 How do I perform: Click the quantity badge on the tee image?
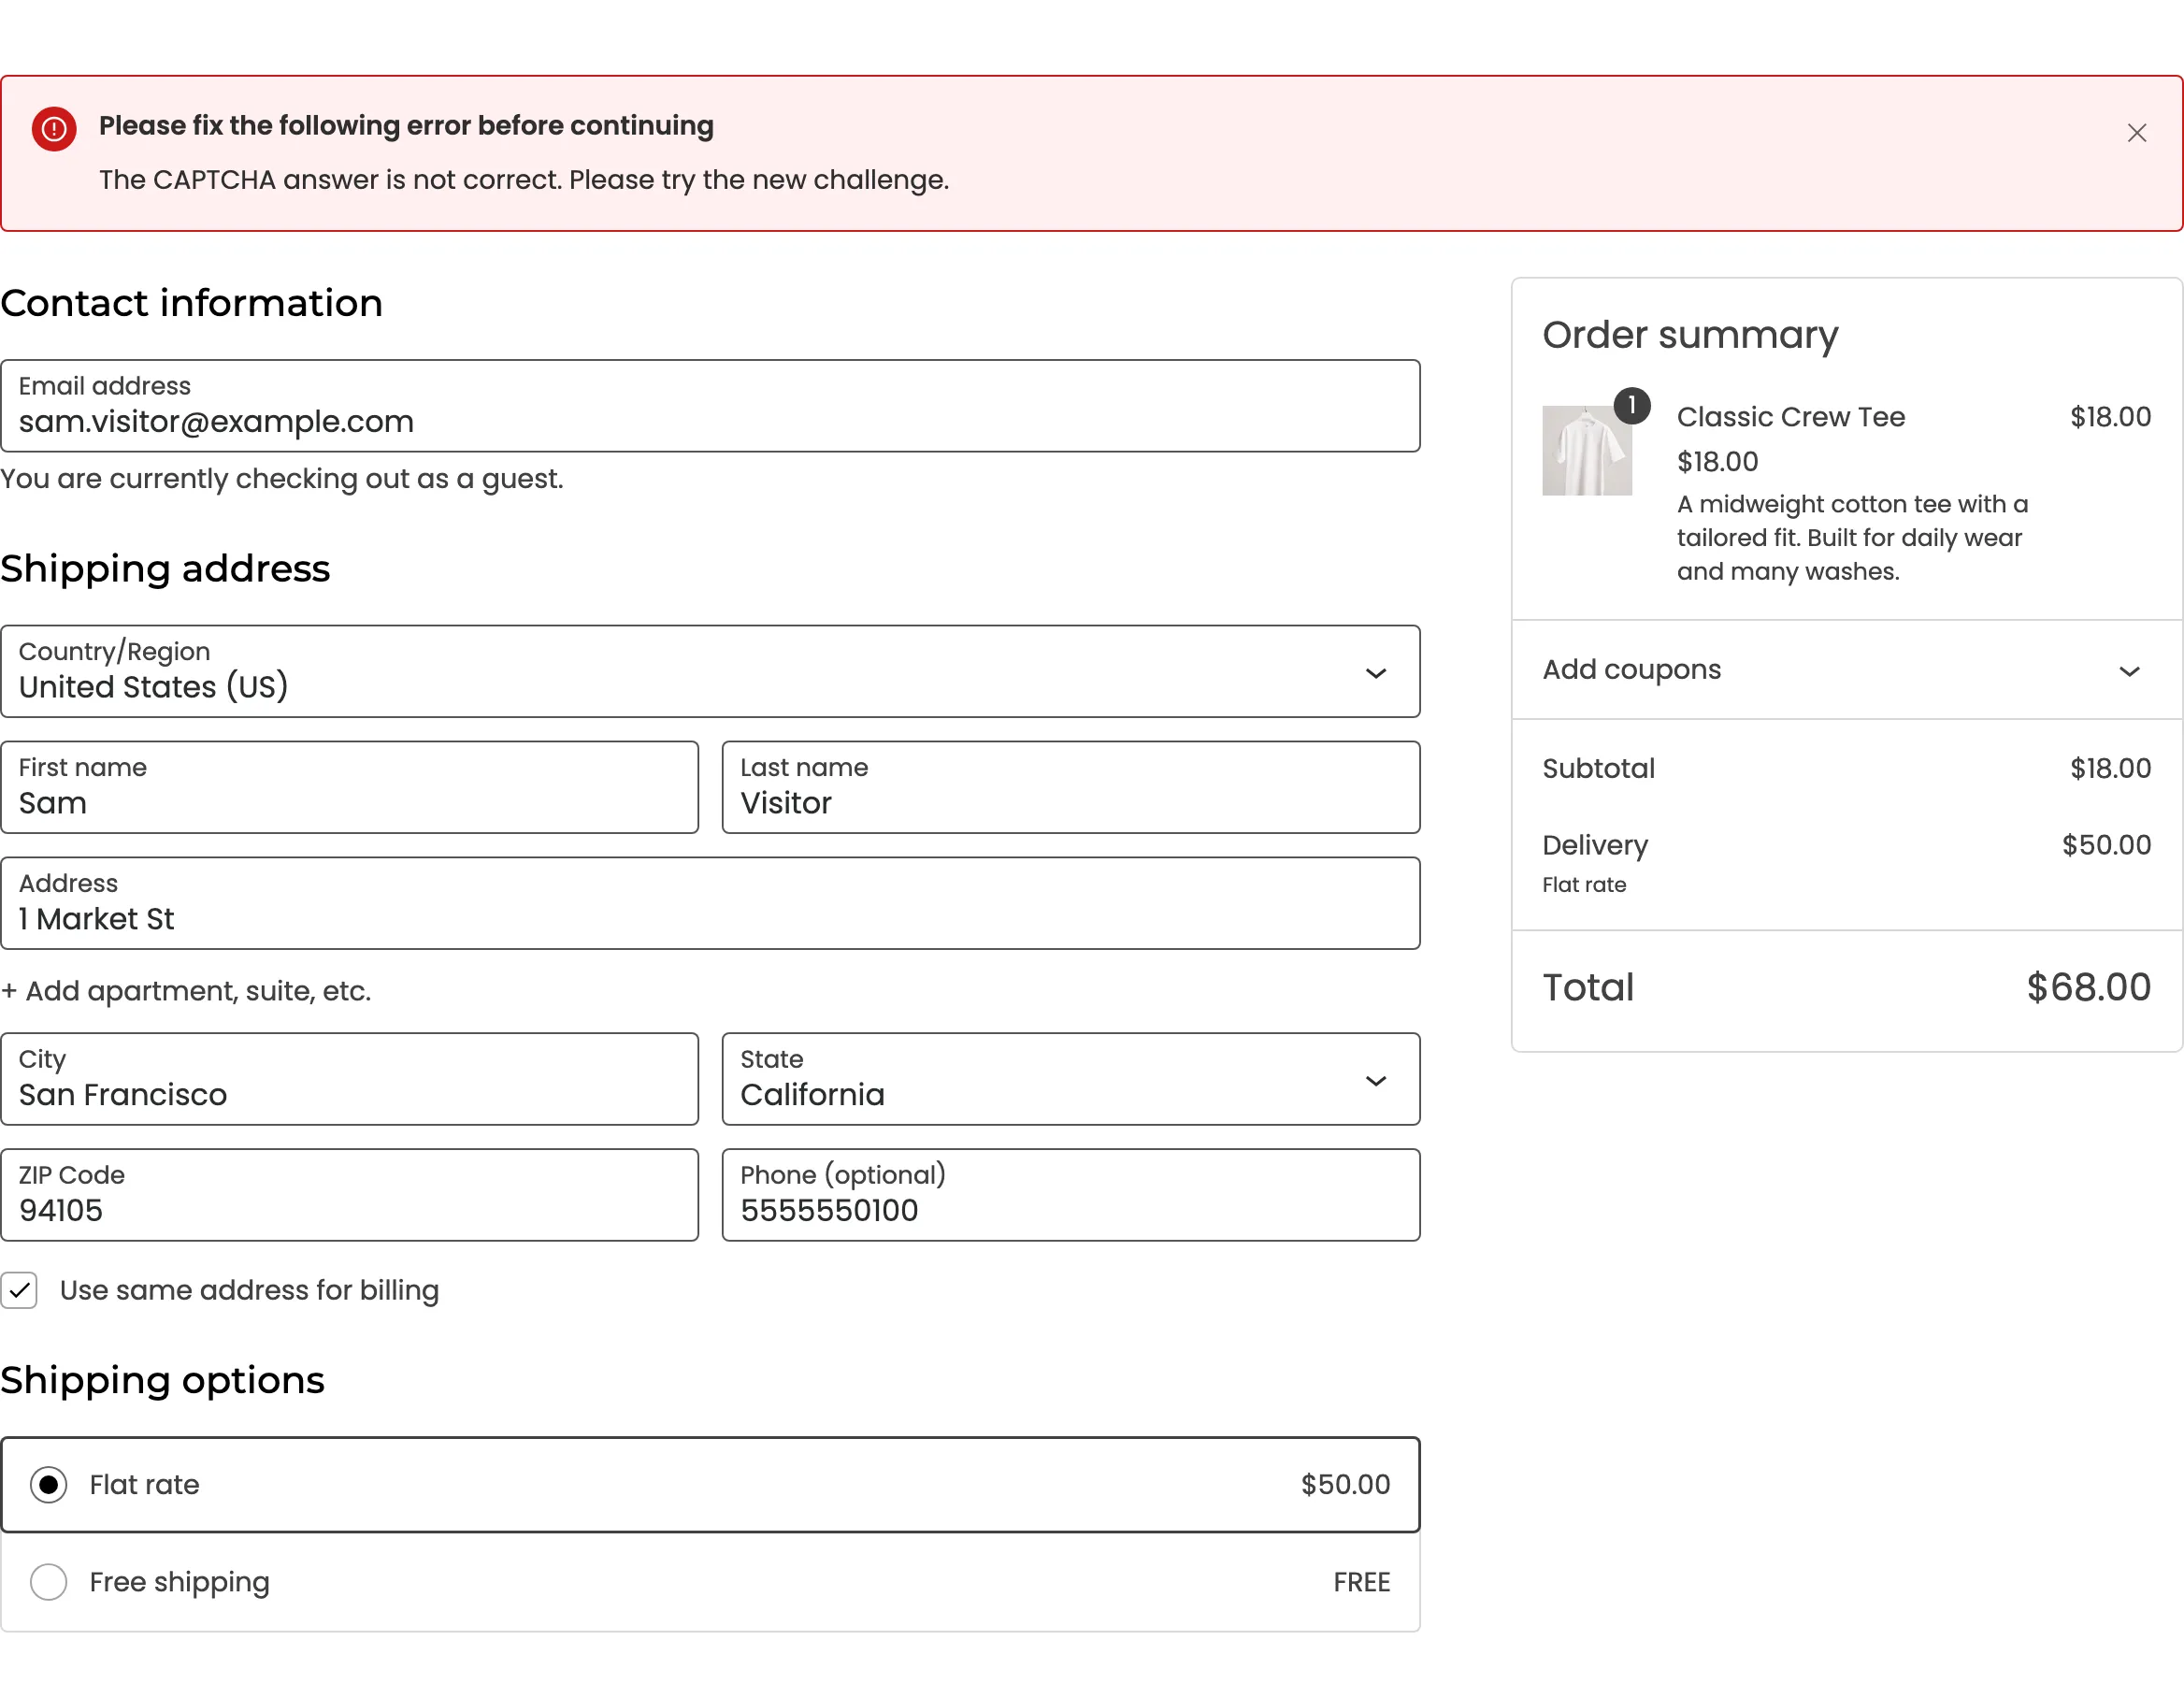tap(1631, 405)
